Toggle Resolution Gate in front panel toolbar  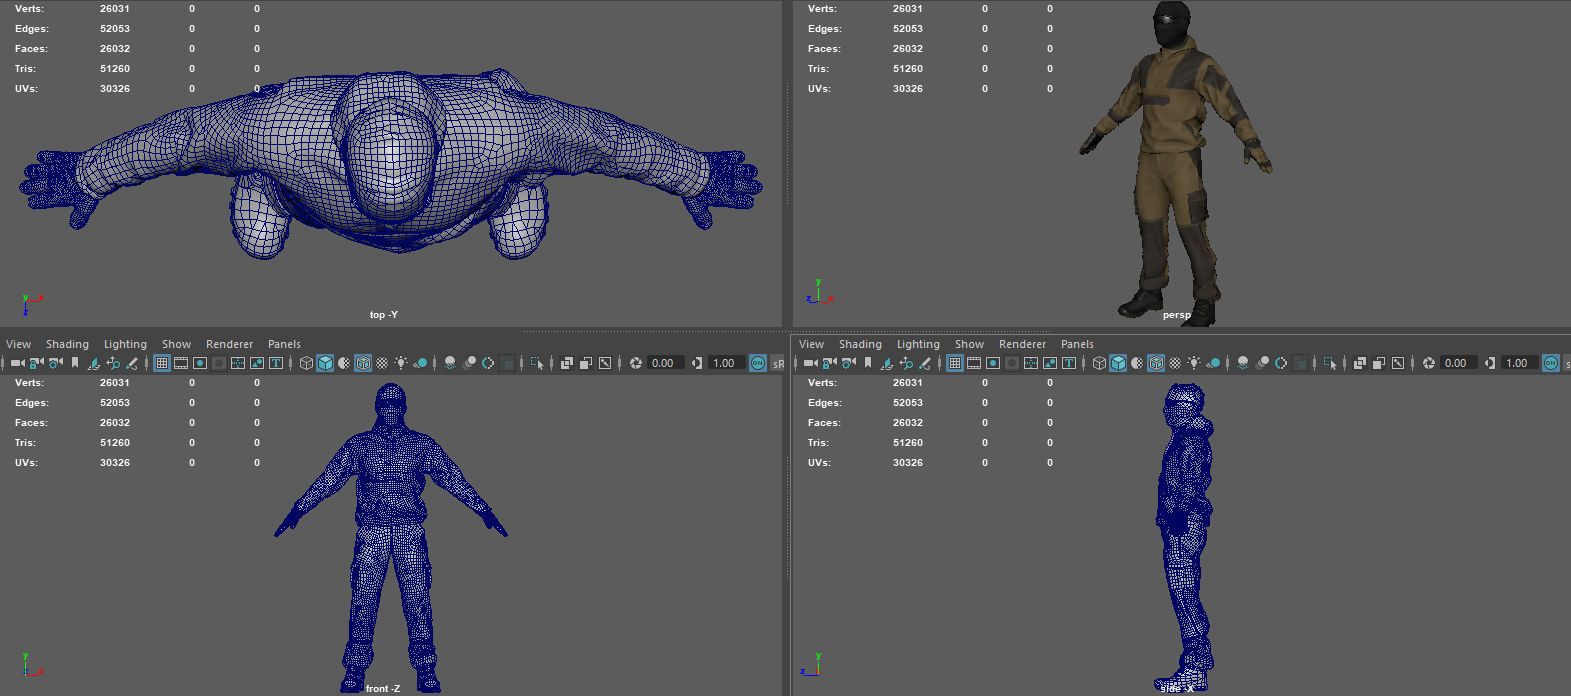pos(200,363)
